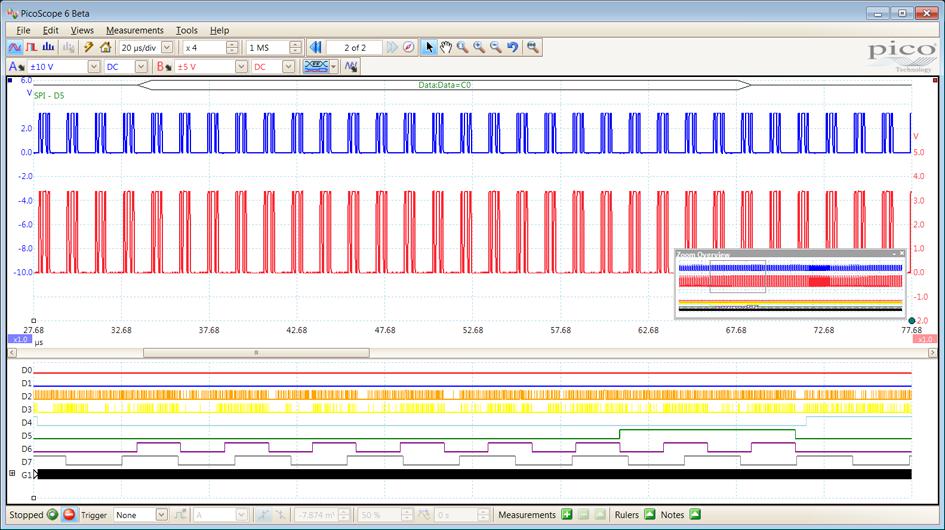945x530 pixels.
Task: Click Channel A options button
Action: coord(17,67)
